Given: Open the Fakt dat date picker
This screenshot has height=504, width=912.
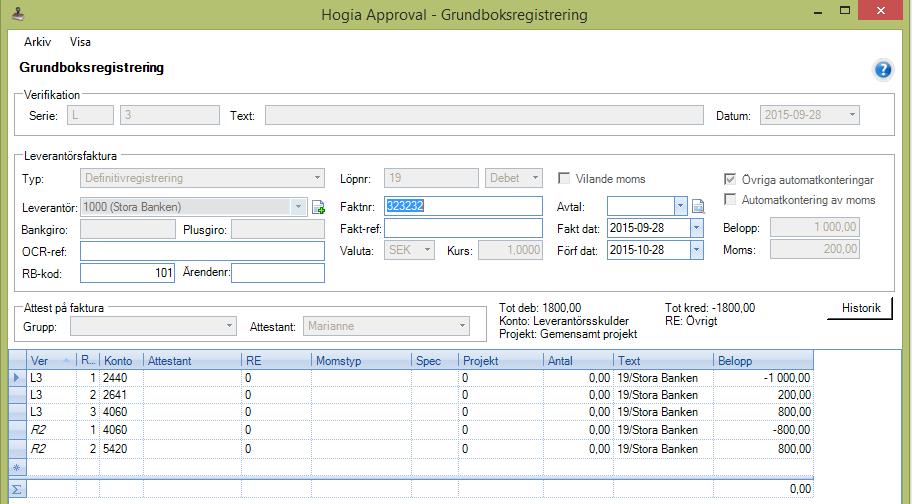Looking at the screenshot, I should 696,228.
